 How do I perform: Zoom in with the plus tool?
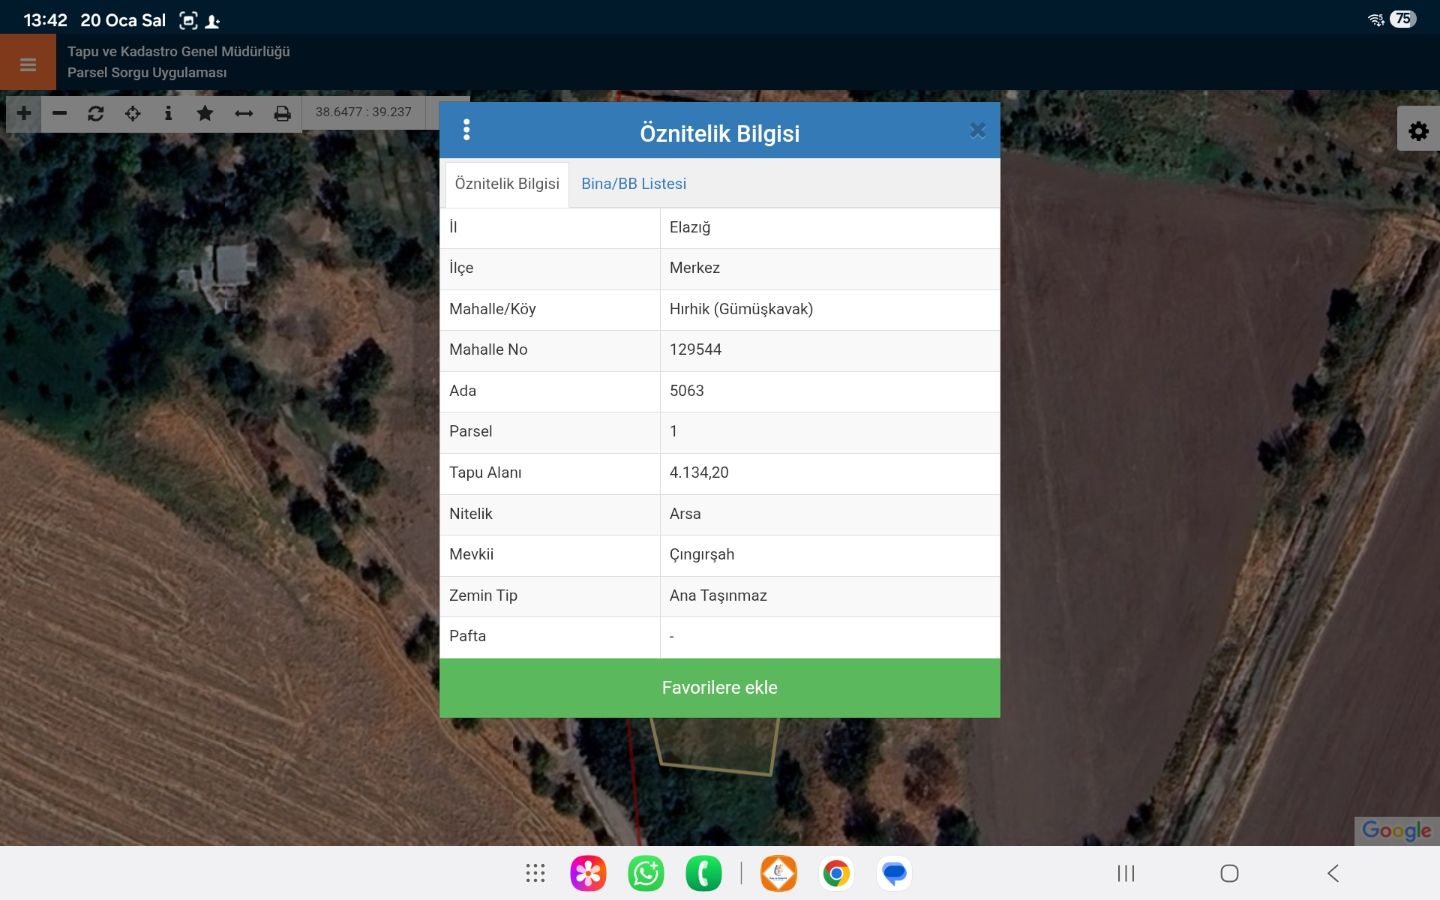pyautogui.click(x=24, y=113)
